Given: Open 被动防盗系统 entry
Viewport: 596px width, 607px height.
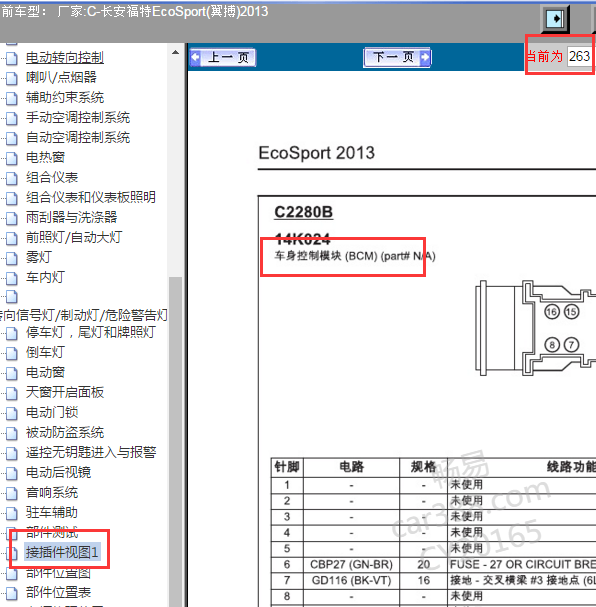Looking at the screenshot, I should pos(65,432).
